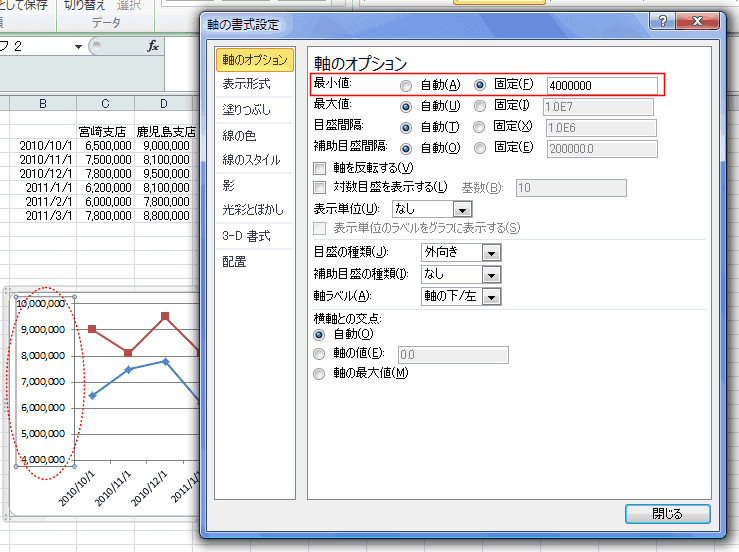This screenshot has height=552, width=739.
Task: Select 最小値 固定(F) radio button
Action: [x=479, y=85]
